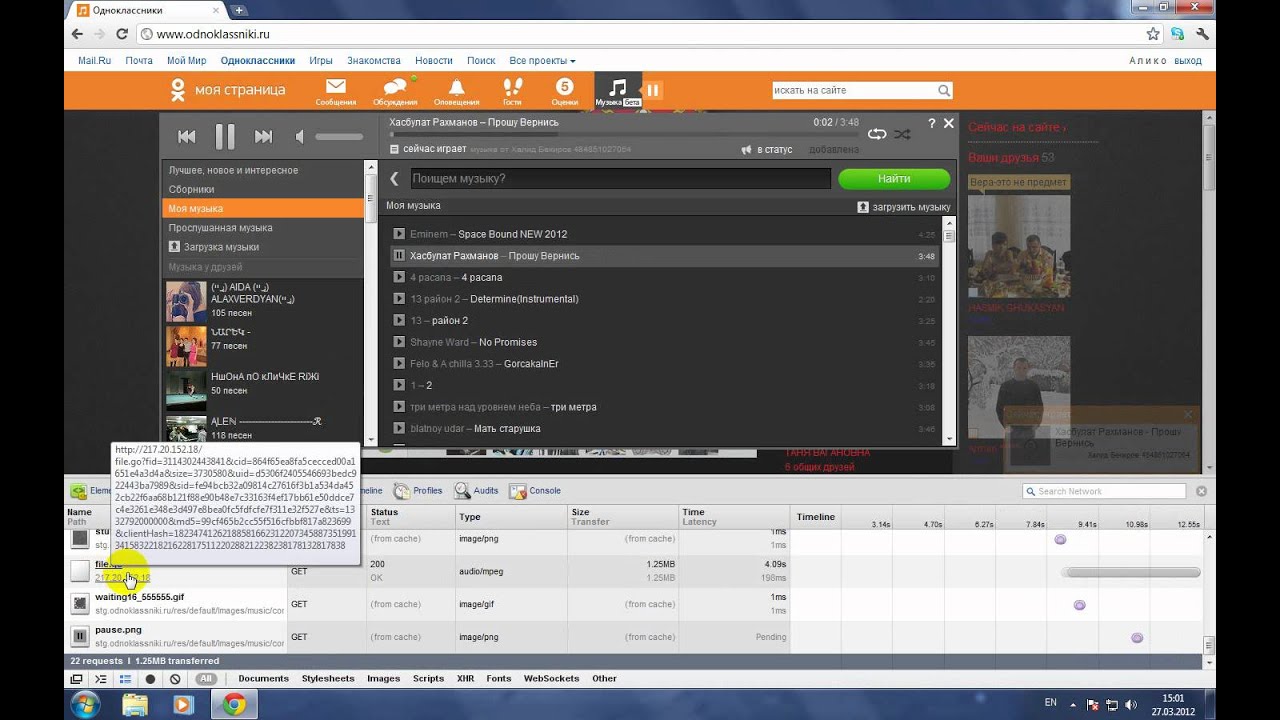Adjust the player volume slider
The image size is (1280, 720).
click(x=339, y=137)
